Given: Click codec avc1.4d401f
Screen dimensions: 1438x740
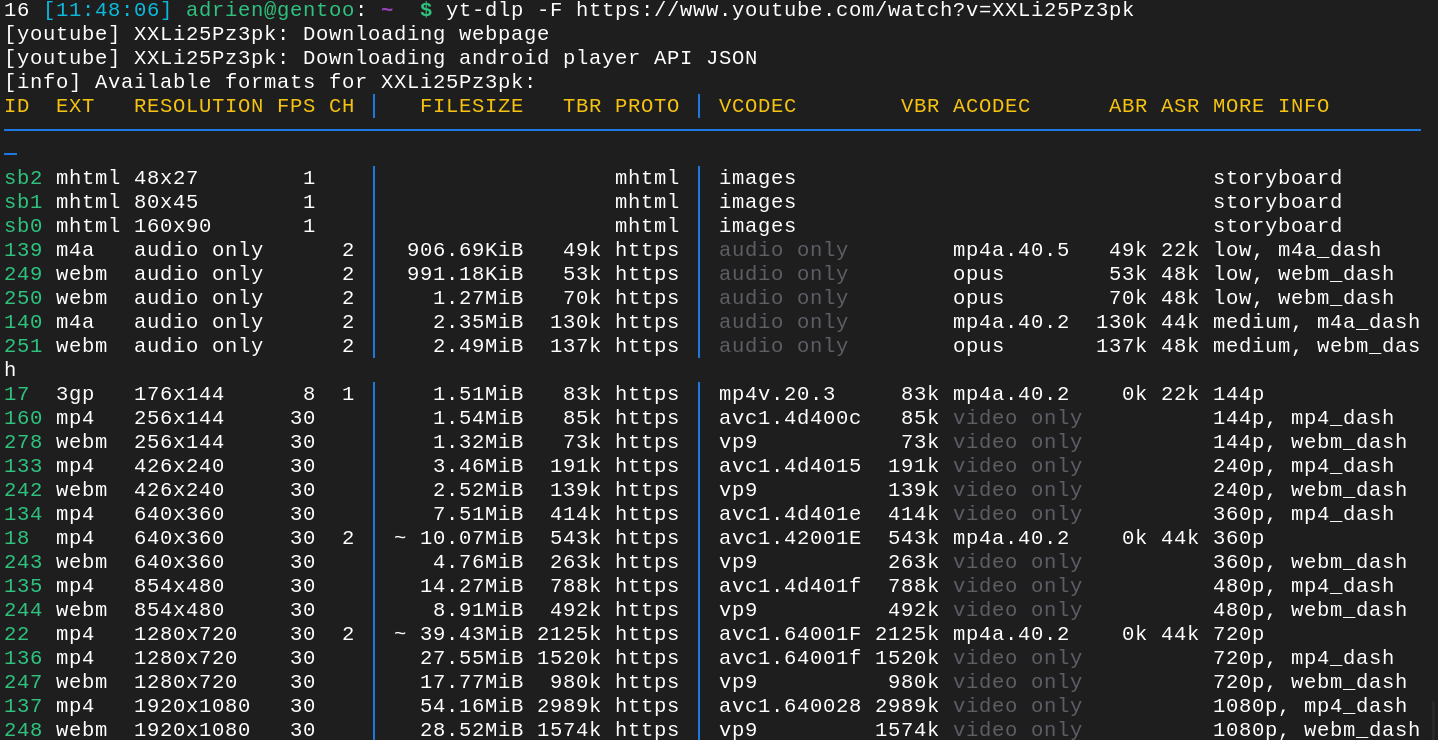Looking at the screenshot, I should (790, 586).
